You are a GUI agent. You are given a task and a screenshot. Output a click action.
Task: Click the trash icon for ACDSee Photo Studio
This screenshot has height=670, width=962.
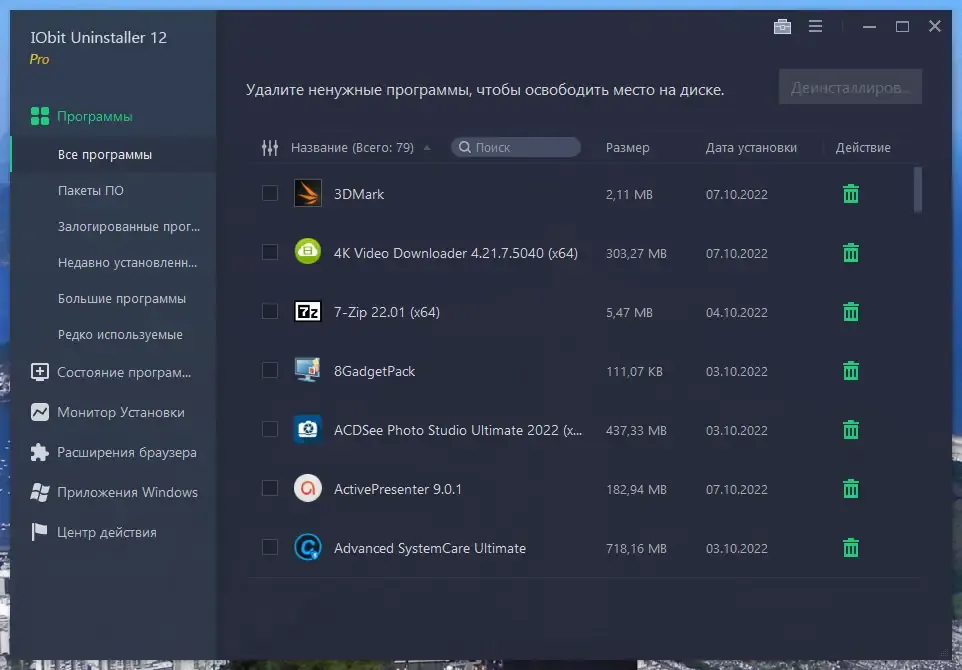coord(850,429)
